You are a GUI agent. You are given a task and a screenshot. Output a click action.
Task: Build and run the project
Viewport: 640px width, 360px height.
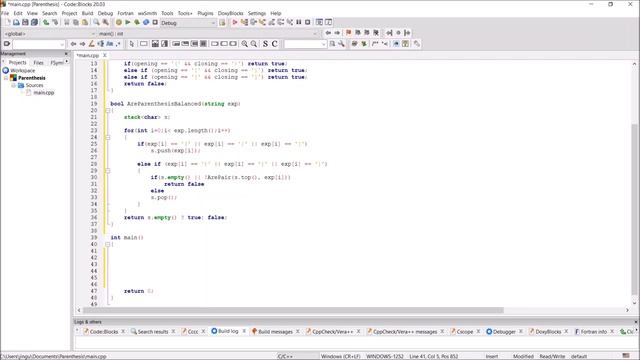click(x=137, y=22)
